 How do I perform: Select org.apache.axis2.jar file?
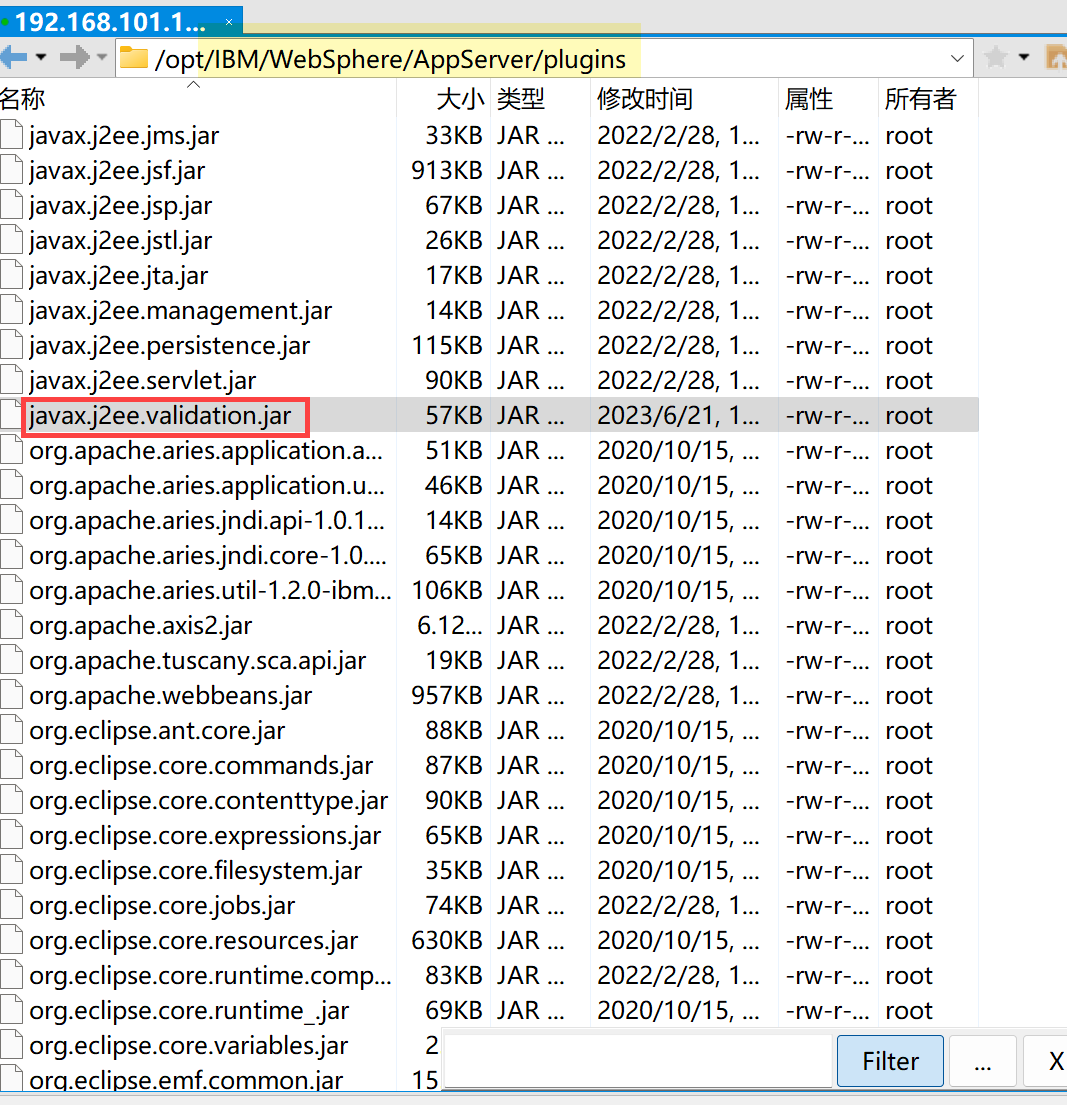tap(141, 626)
